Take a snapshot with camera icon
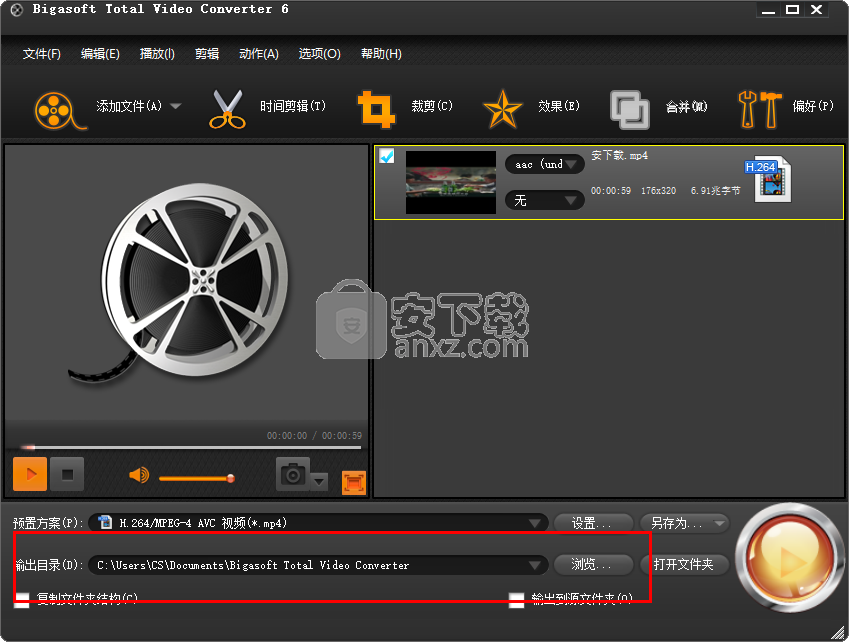 pyautogui.click(x=293, y=474)
